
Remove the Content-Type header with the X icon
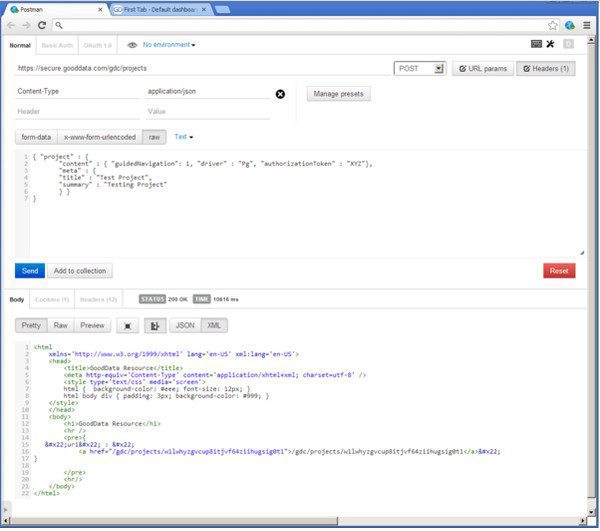coord(280,94)
